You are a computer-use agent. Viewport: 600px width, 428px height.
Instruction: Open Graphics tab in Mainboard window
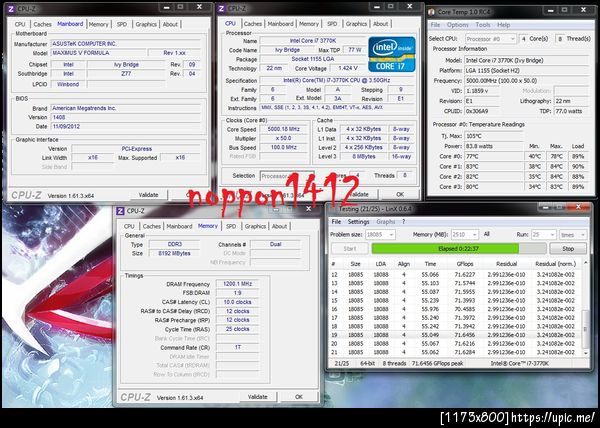click(146, 24)
